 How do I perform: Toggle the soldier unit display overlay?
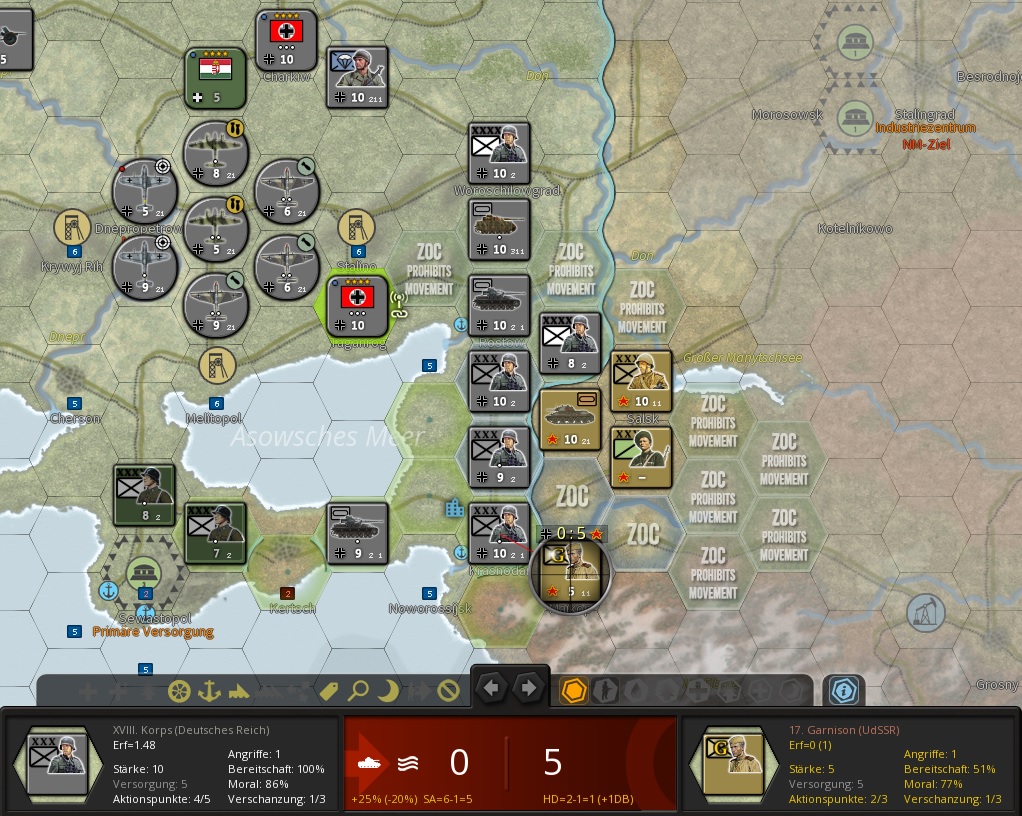coord(606,691)
